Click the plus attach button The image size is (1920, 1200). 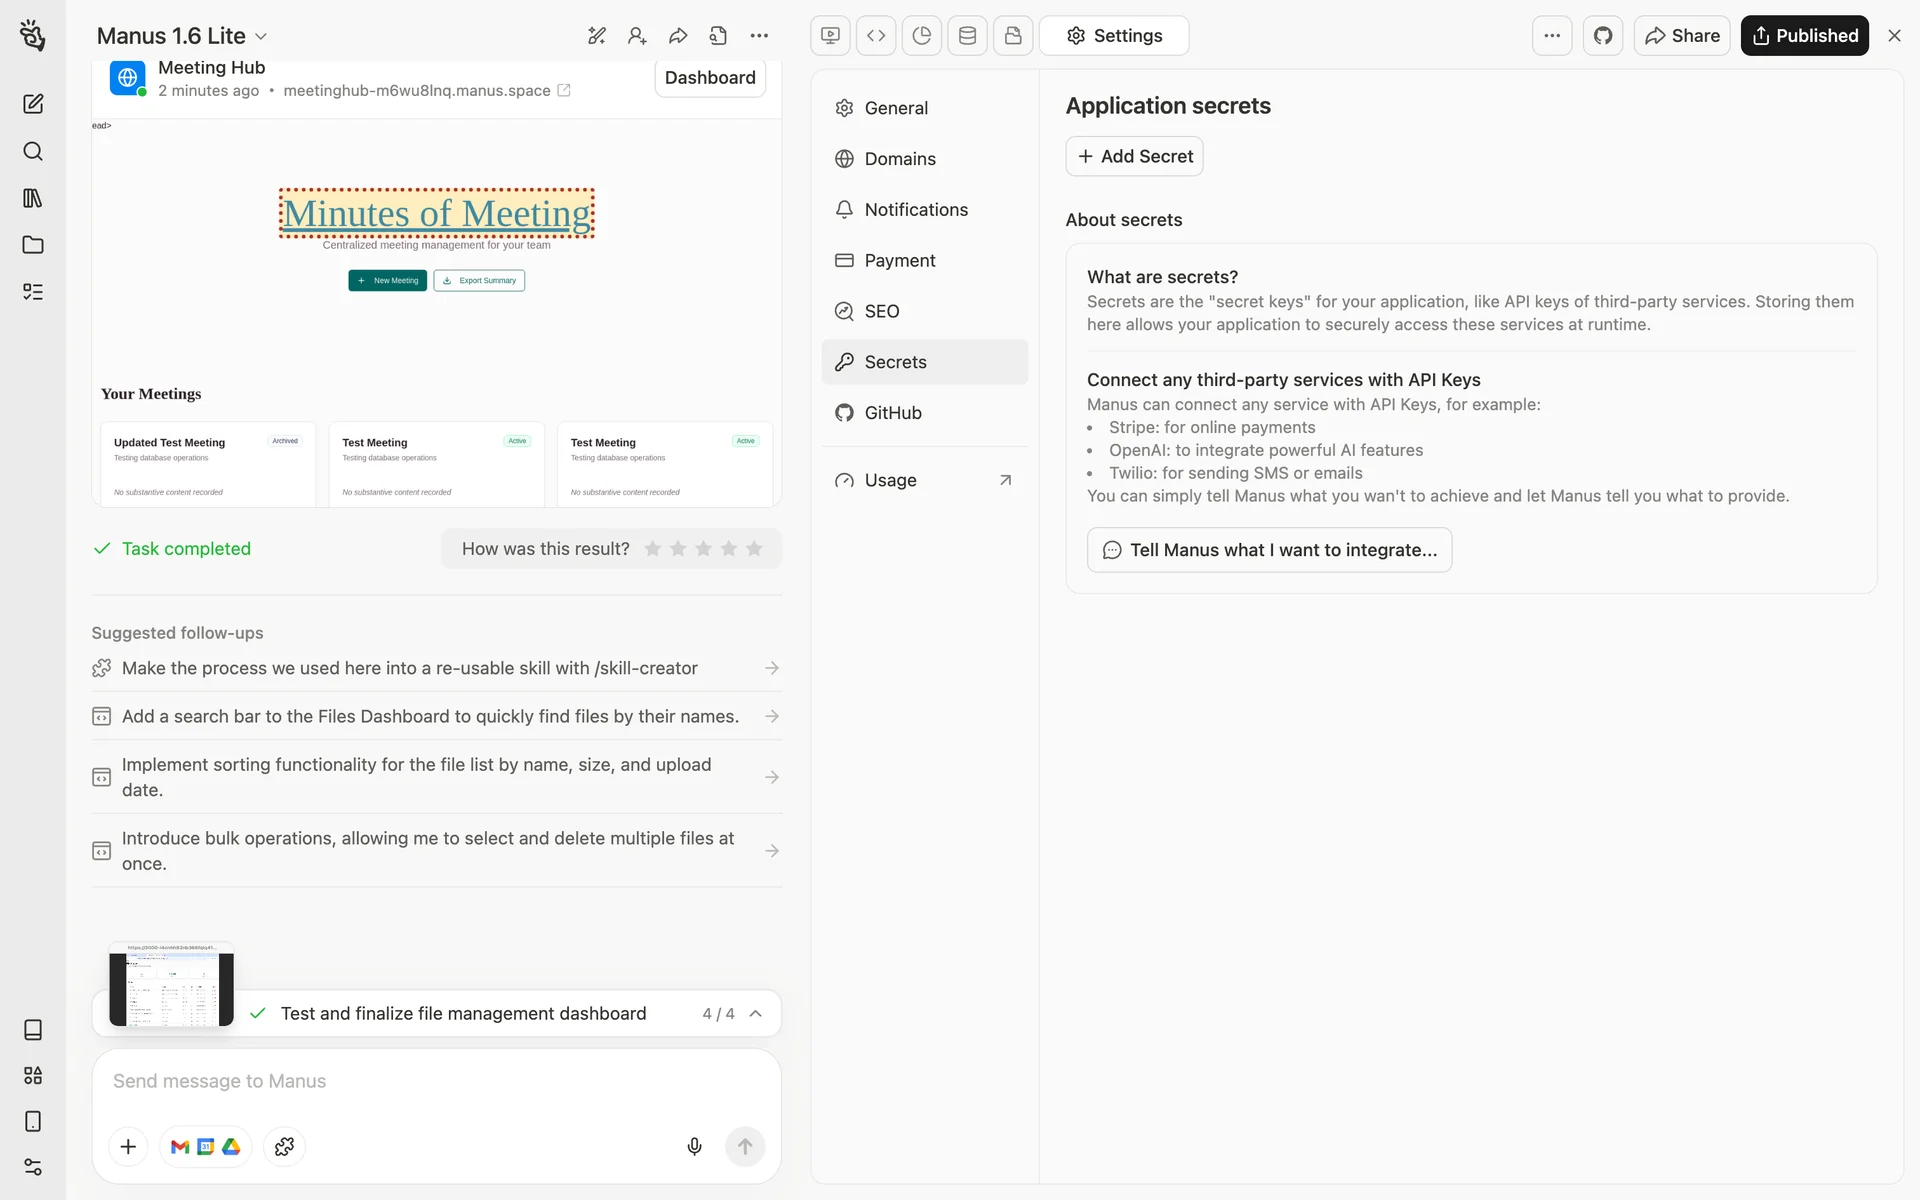point(128,1146)
